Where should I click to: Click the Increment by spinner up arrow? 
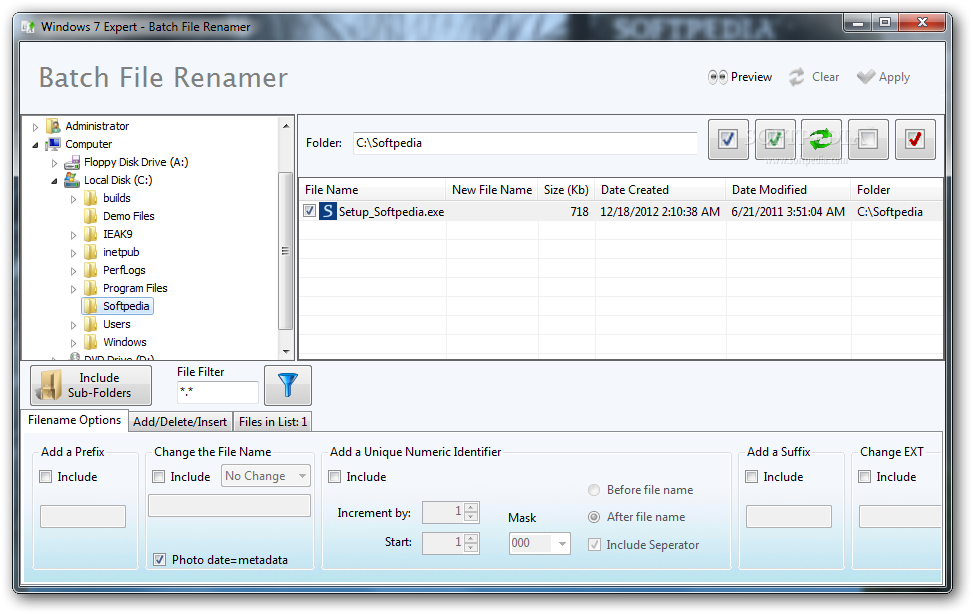(472, 507)
